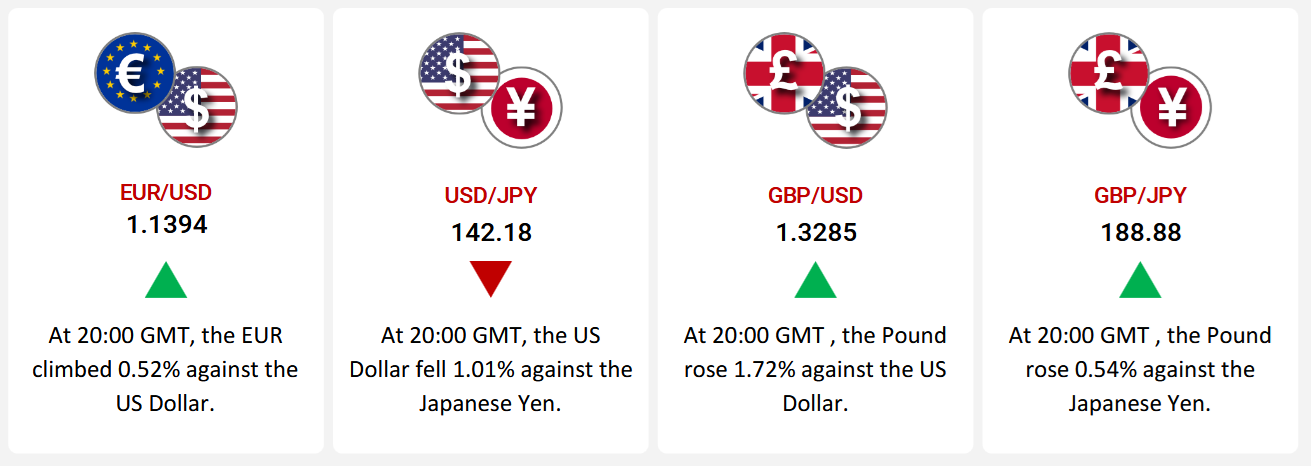Viewport: 1311px width, 466px height.
Task: Click the GBP/USD currency pair flag icon
Action: pyautogui.click(x=815, y=91)
